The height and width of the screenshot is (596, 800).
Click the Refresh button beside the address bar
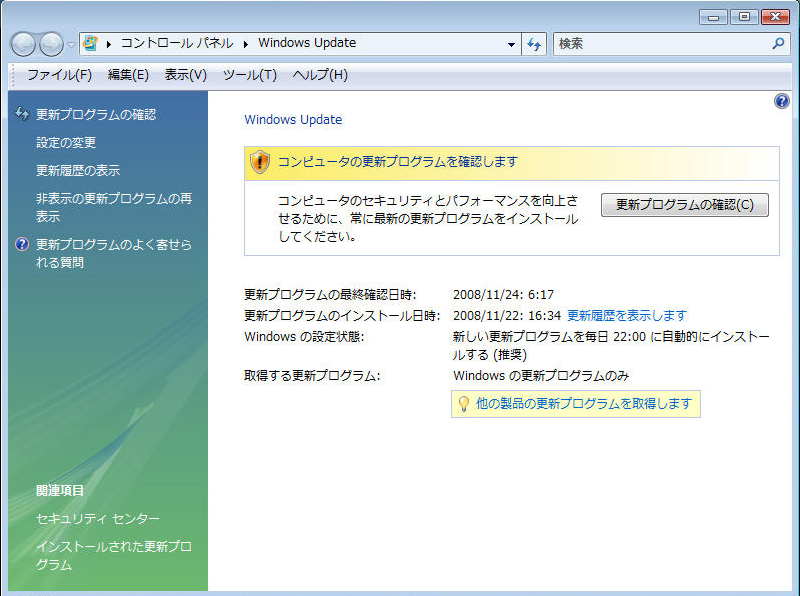click(534, 44)
